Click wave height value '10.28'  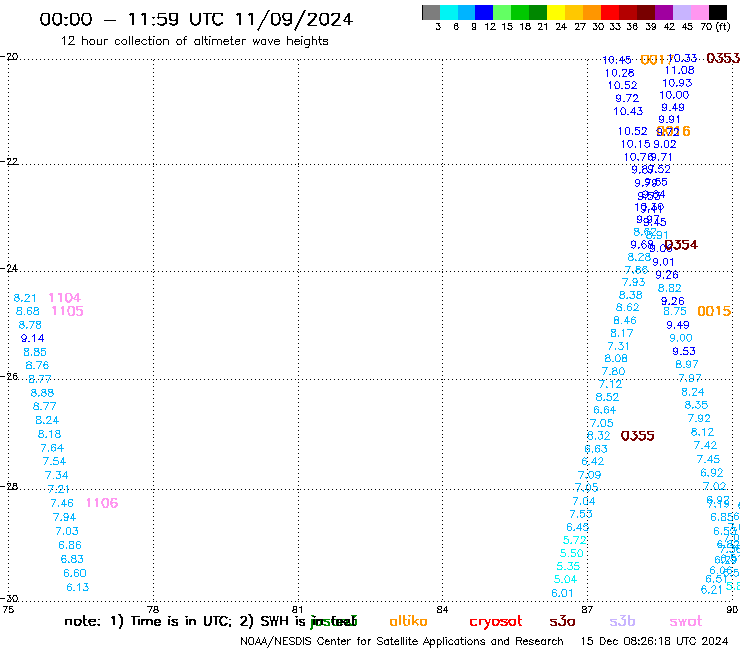coord(620,73)
